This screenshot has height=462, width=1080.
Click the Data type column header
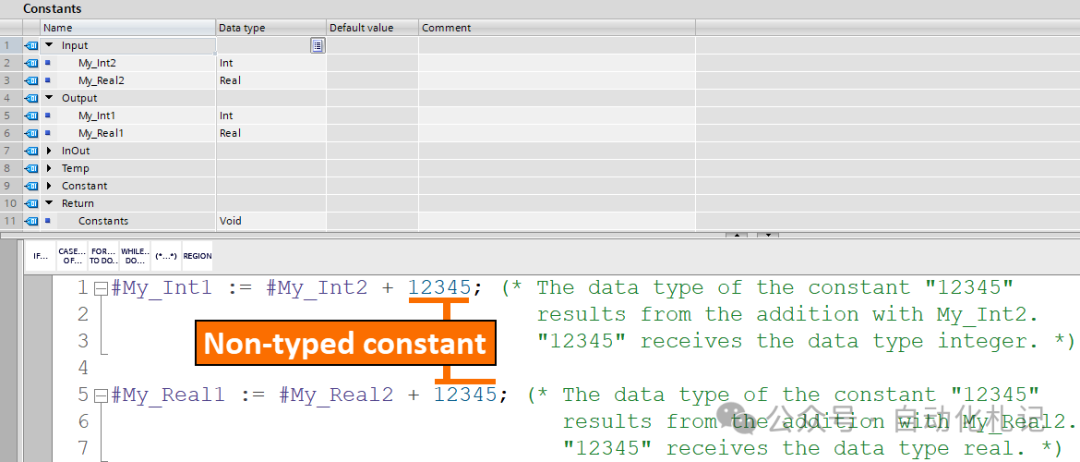[x=271, y=28]
